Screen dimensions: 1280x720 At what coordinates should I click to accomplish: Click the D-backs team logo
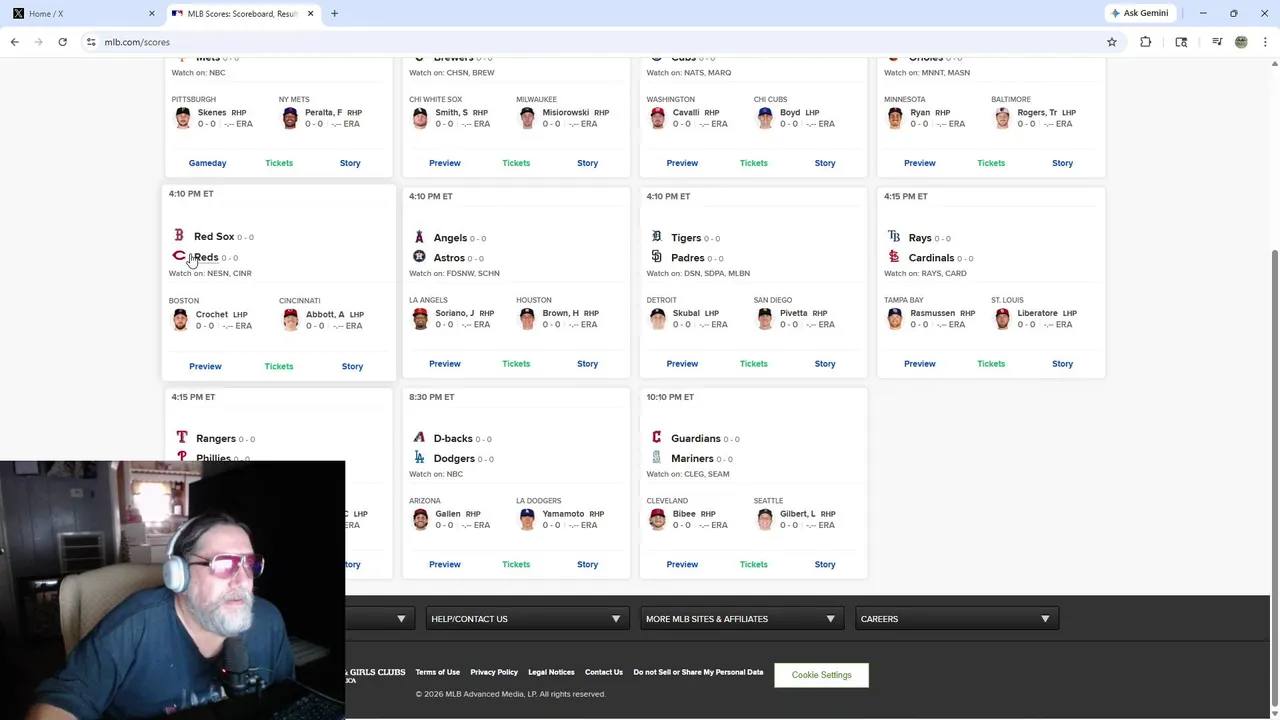click(x=419, y=438)
